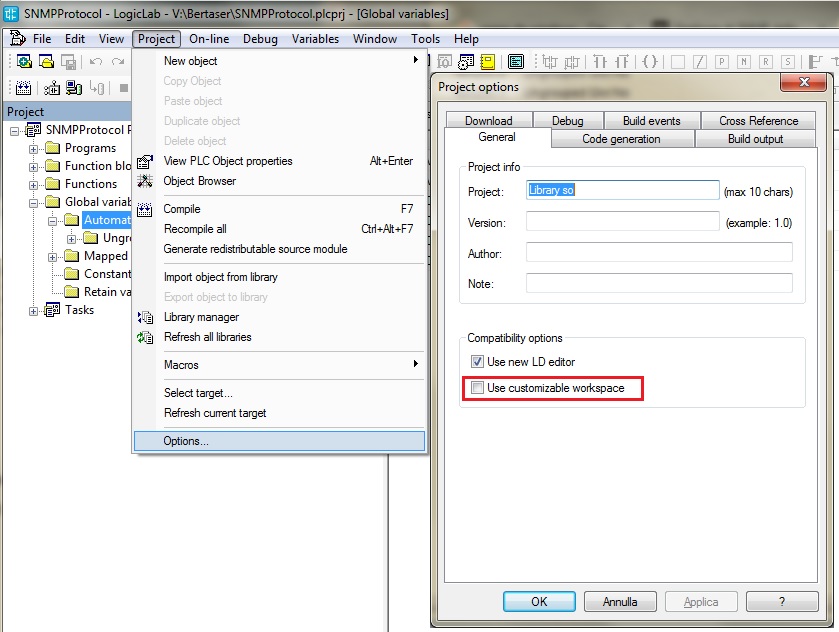Choose Options... in the Project menu
839x632 pixels.
(x=279, y=441)
